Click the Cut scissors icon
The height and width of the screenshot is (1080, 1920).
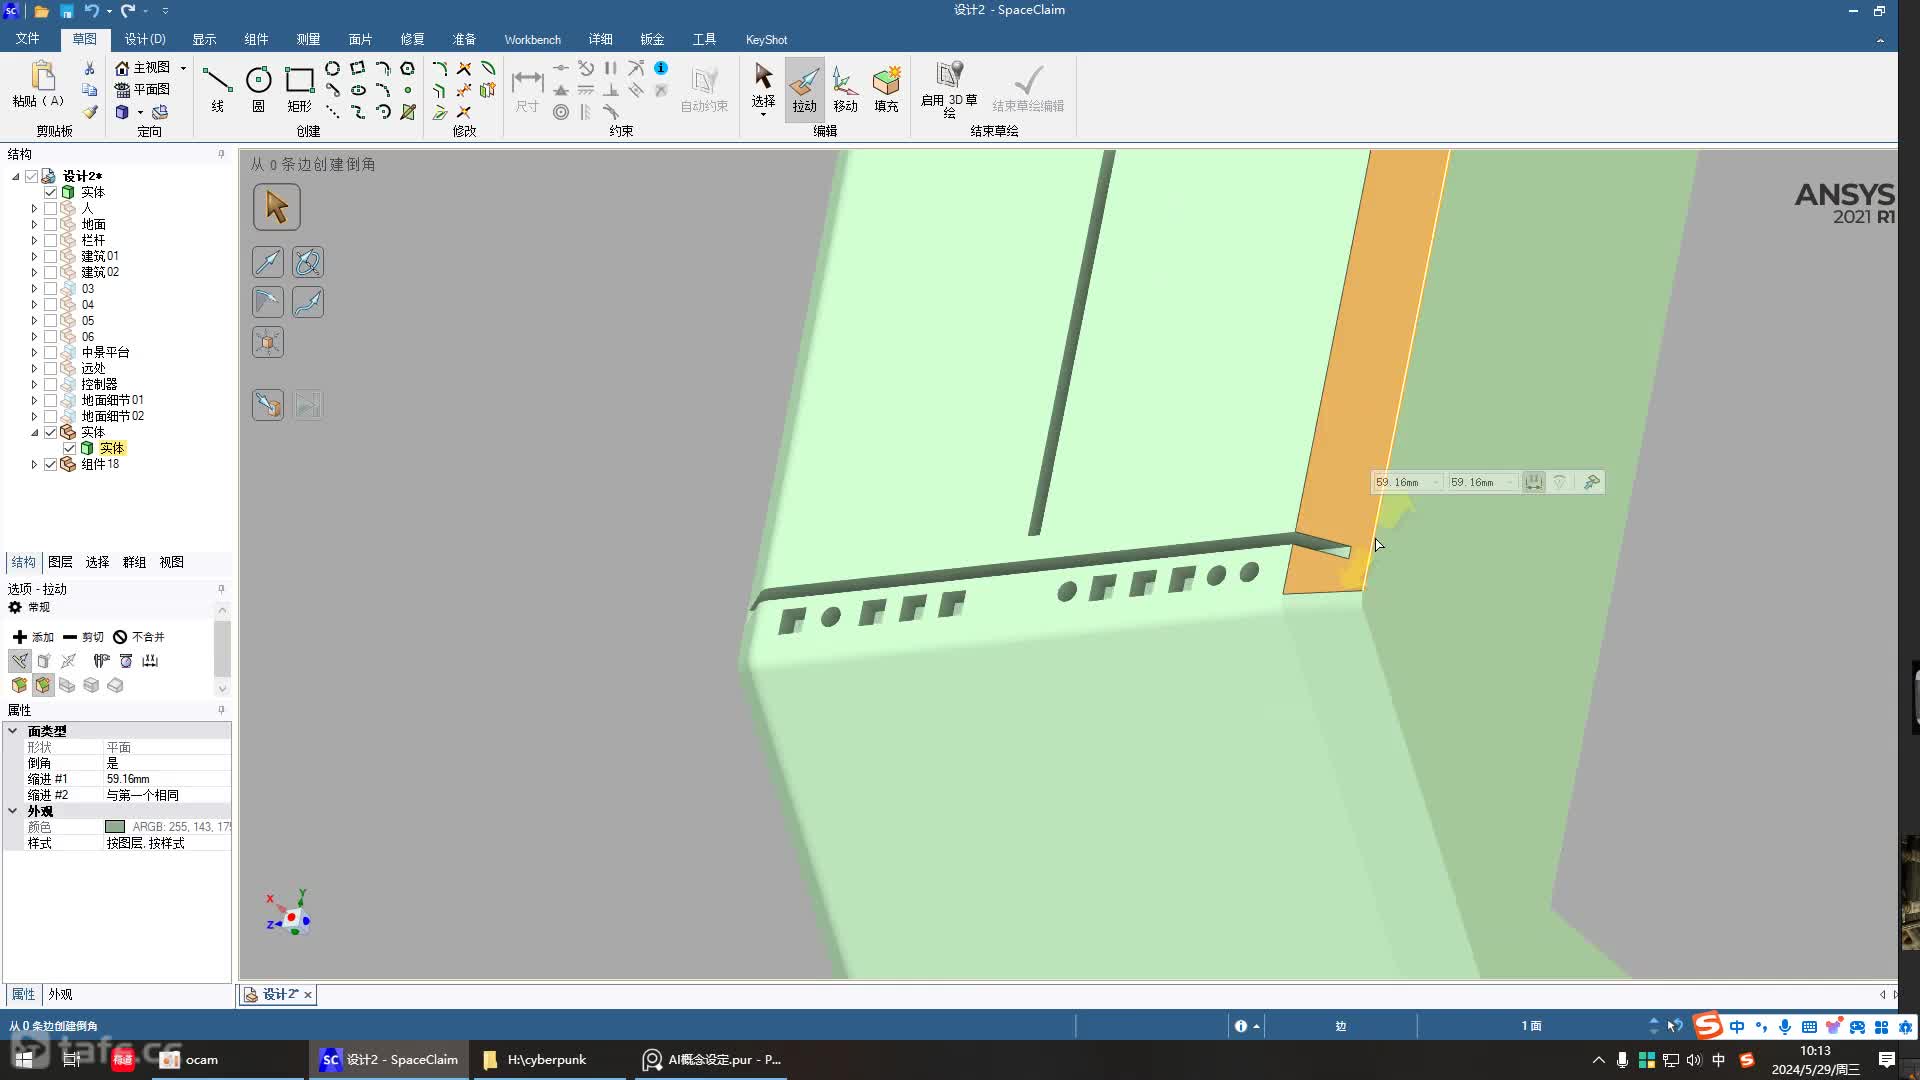tap(89, 68)
